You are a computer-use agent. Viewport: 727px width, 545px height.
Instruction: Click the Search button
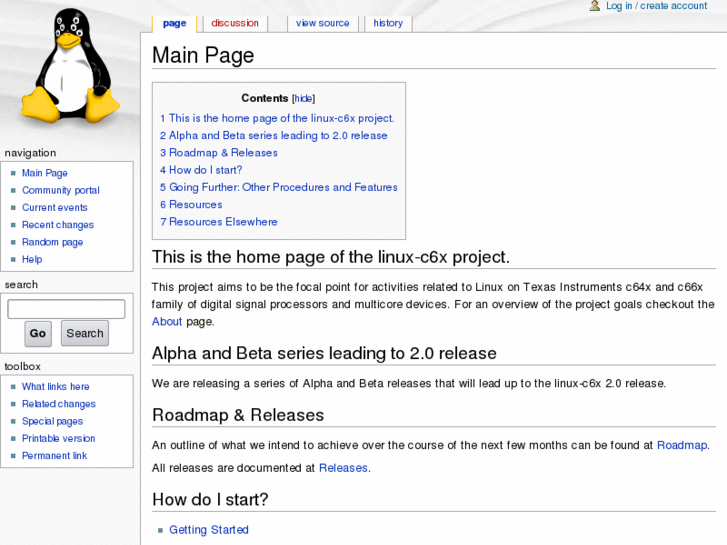click(x=85, y=333)
